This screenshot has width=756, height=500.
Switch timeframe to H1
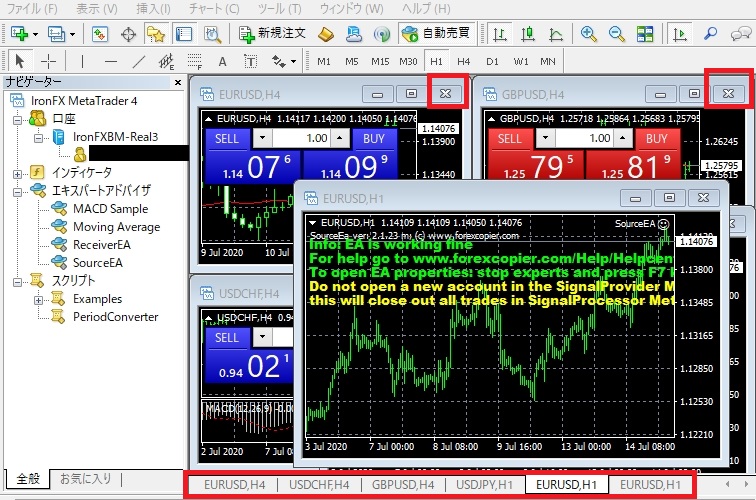pyautogui.click(x=436, y=62)
